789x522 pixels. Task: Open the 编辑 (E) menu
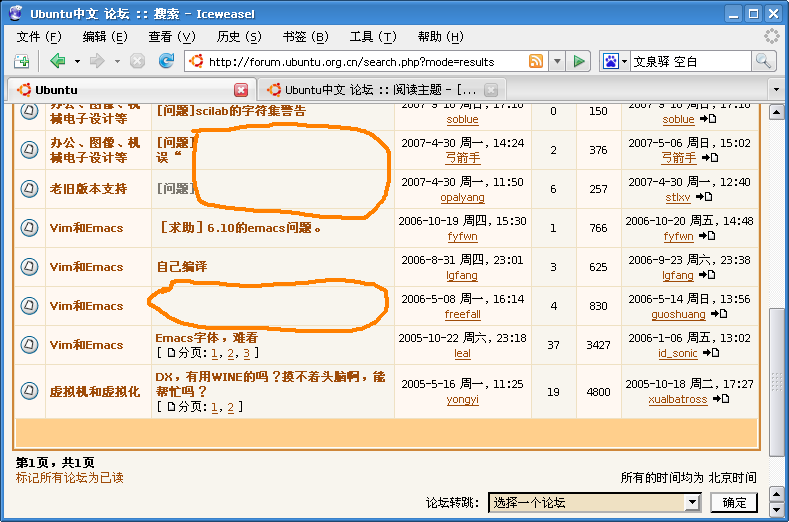pyautogui.click(x=105, y=36)
